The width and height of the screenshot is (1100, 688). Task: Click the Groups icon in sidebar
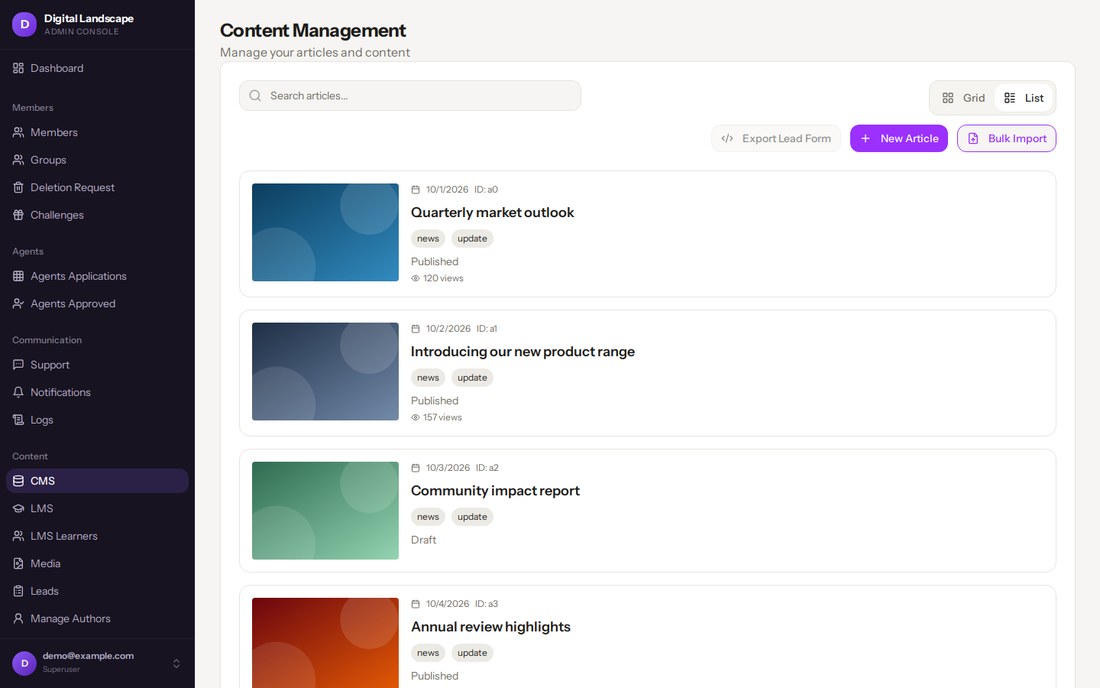pos(18,160)
